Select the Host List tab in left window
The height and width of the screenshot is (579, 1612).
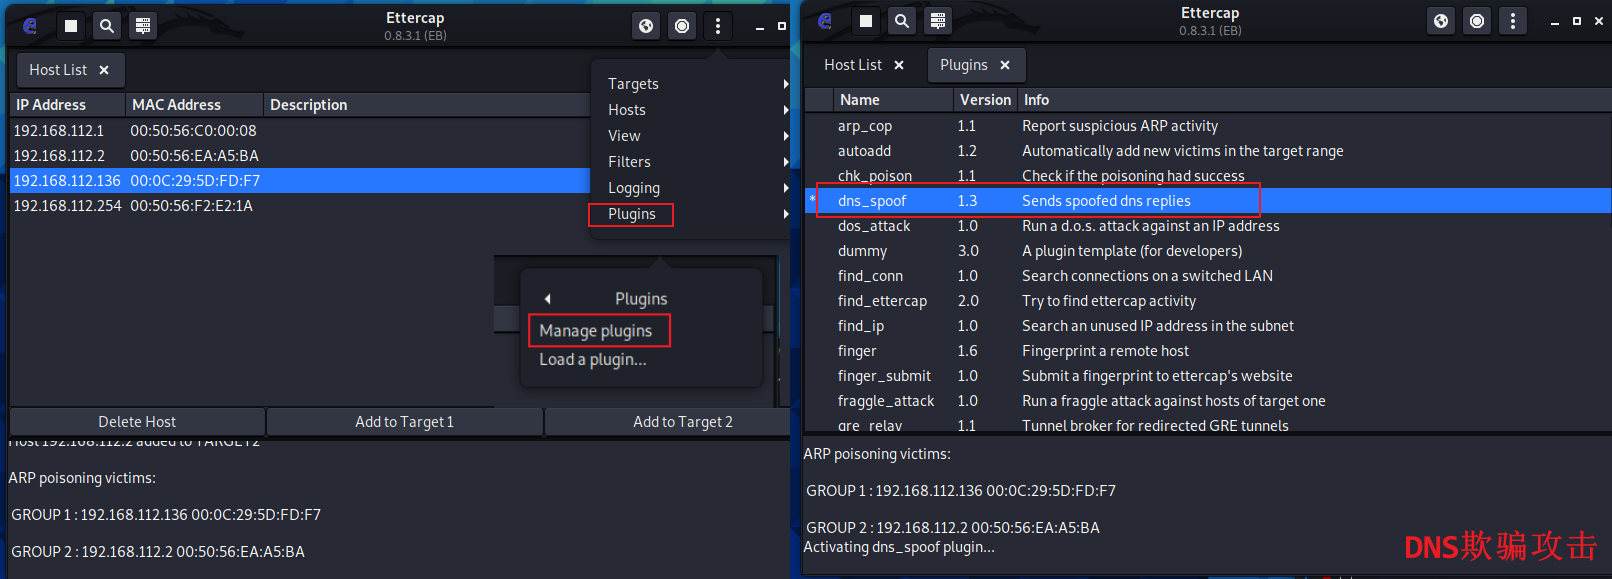click(x=58, y=70)
